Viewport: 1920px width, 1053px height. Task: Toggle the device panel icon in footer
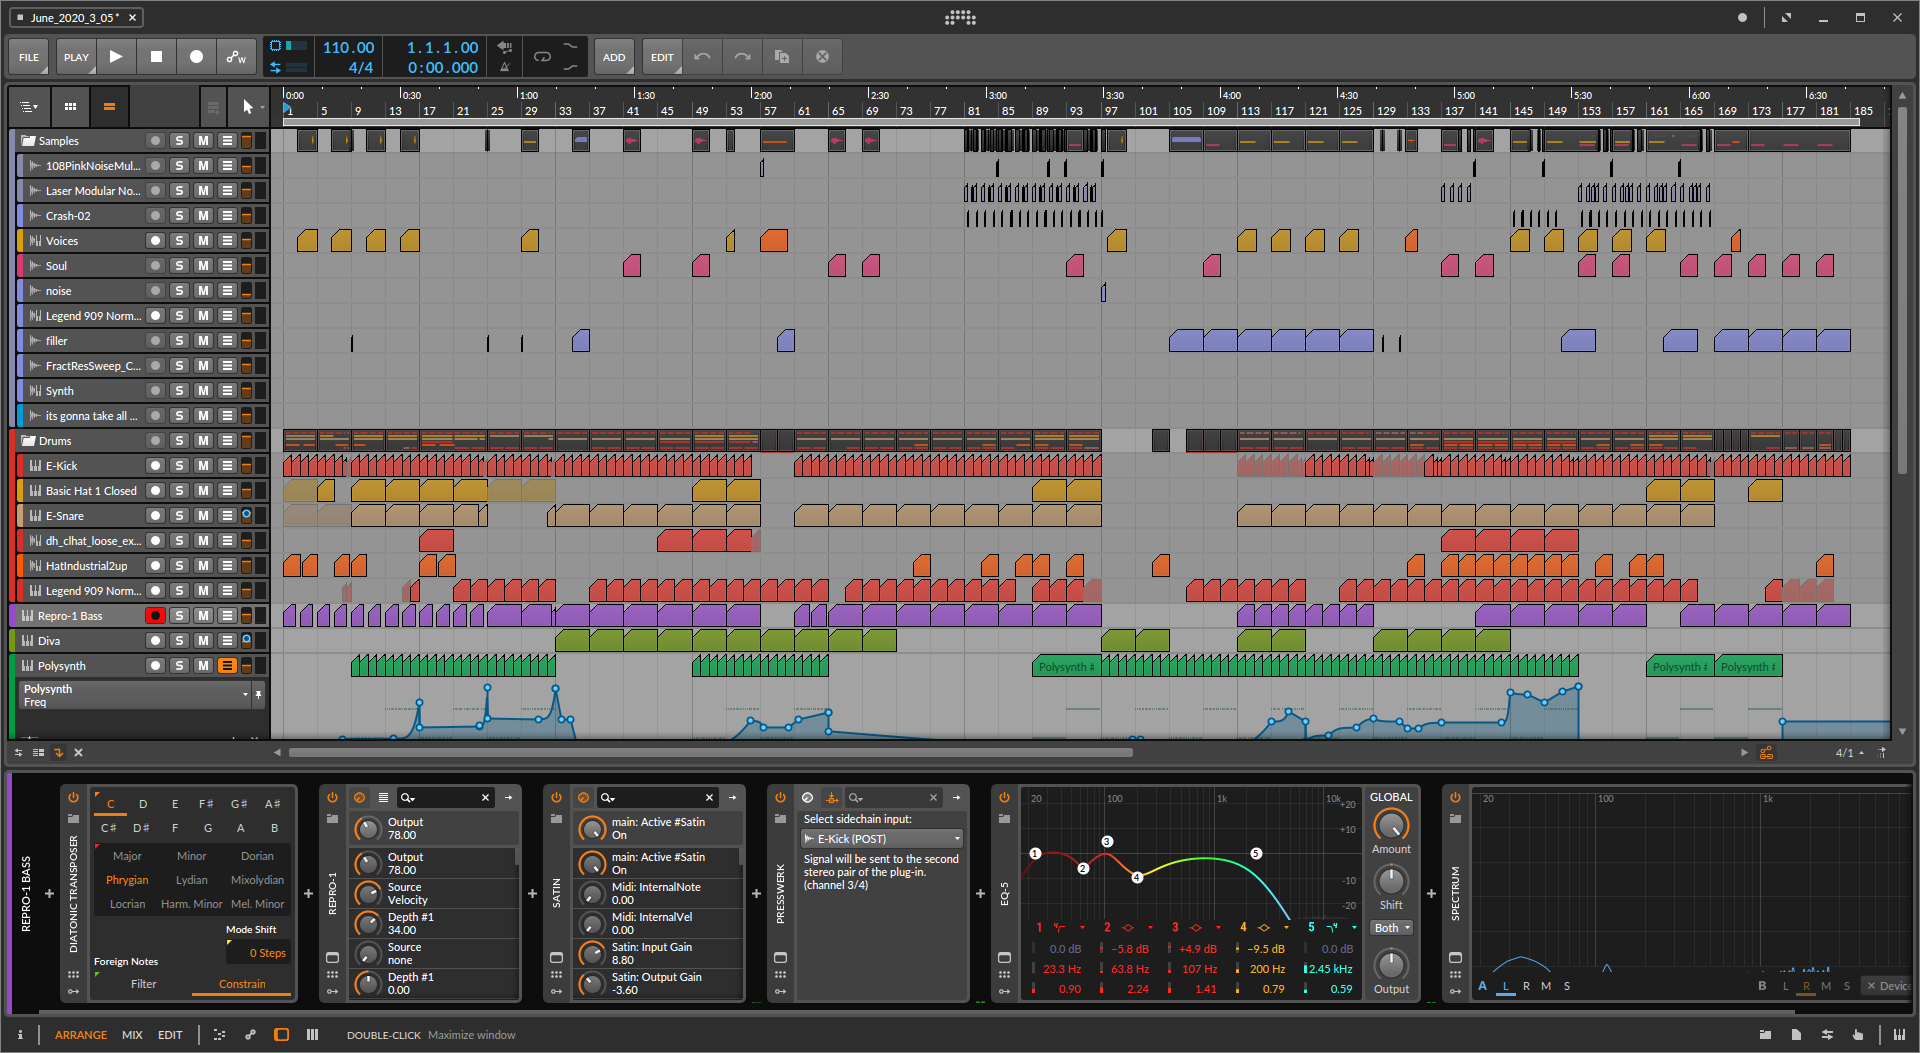[282, 1035]
